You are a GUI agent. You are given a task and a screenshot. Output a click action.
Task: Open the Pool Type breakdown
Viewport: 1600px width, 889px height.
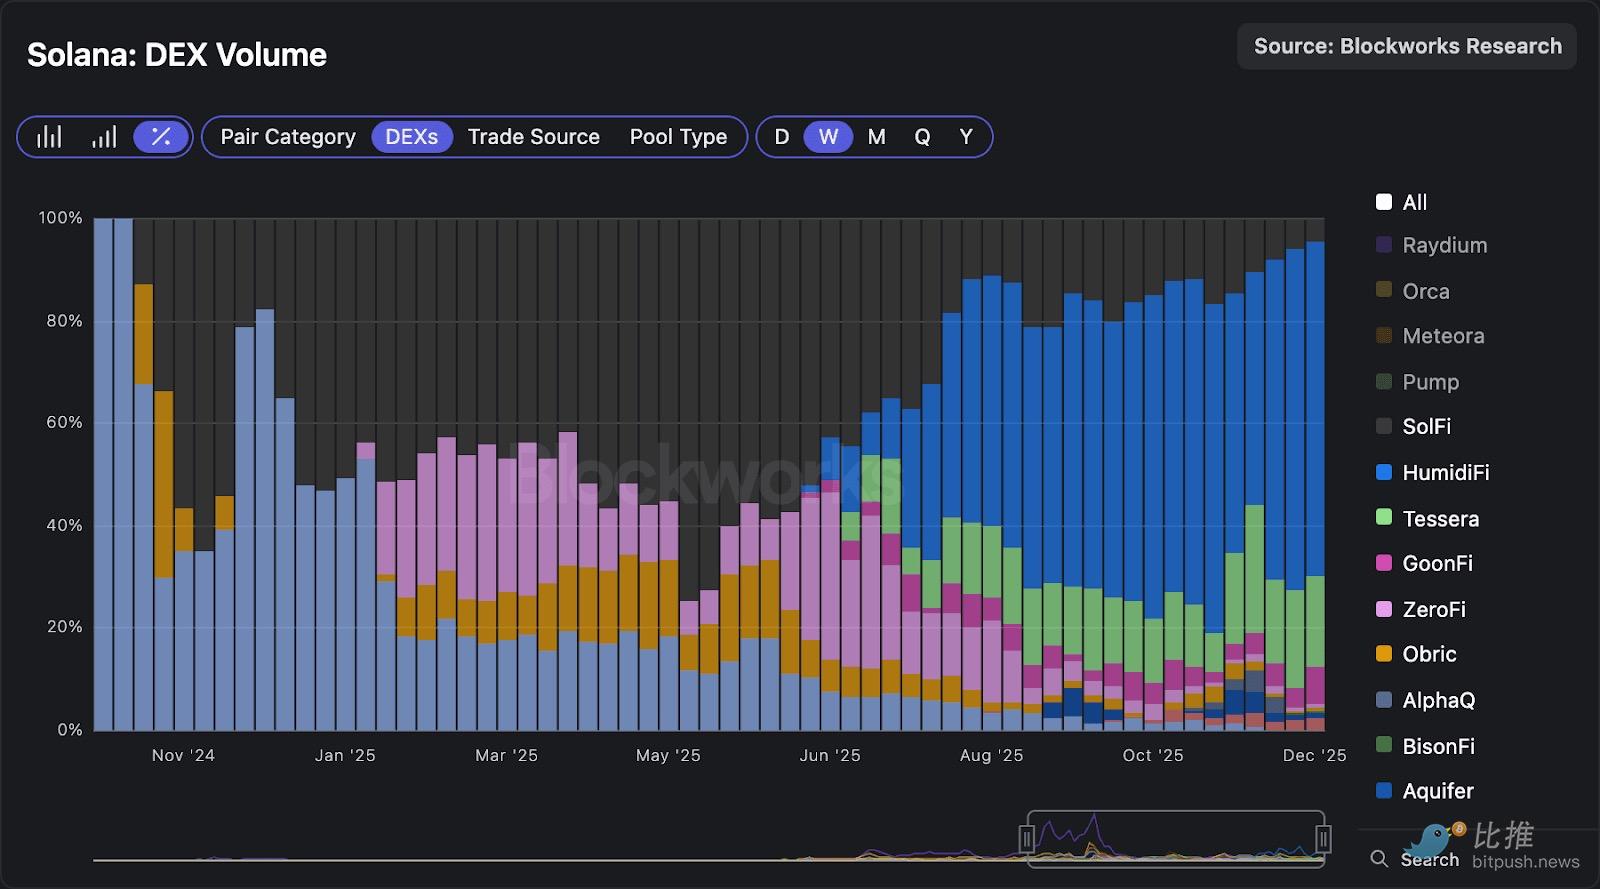(x=678, y=137)
